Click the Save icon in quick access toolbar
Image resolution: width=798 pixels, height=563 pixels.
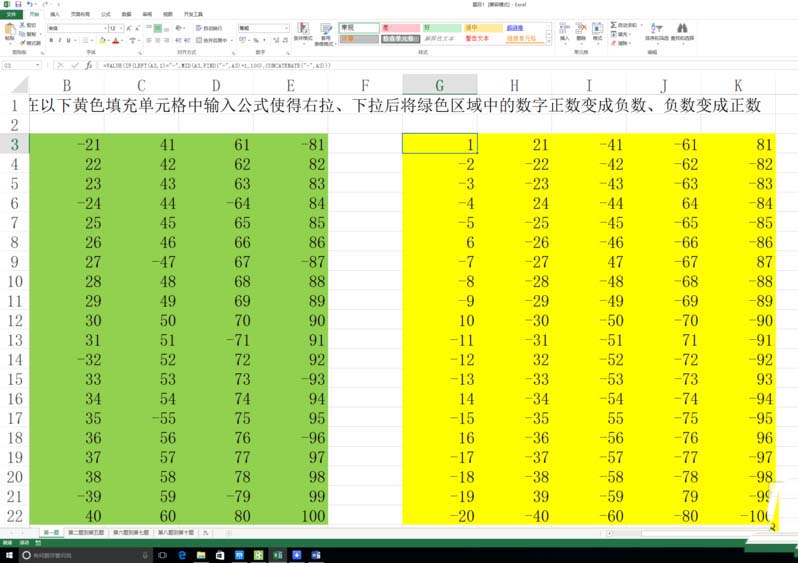18,4
